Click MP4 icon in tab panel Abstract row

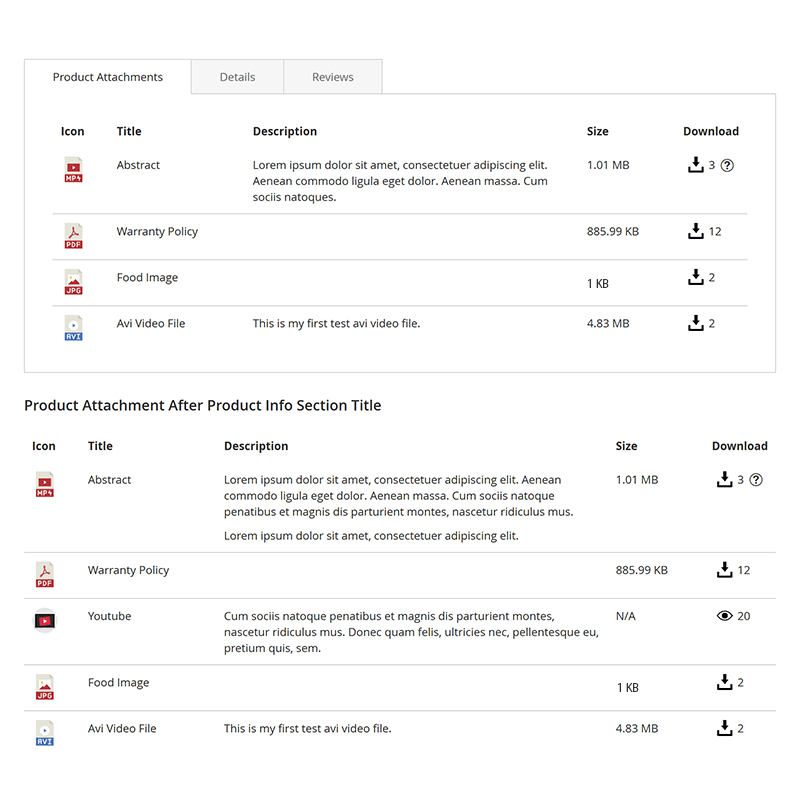coord(73,170)
